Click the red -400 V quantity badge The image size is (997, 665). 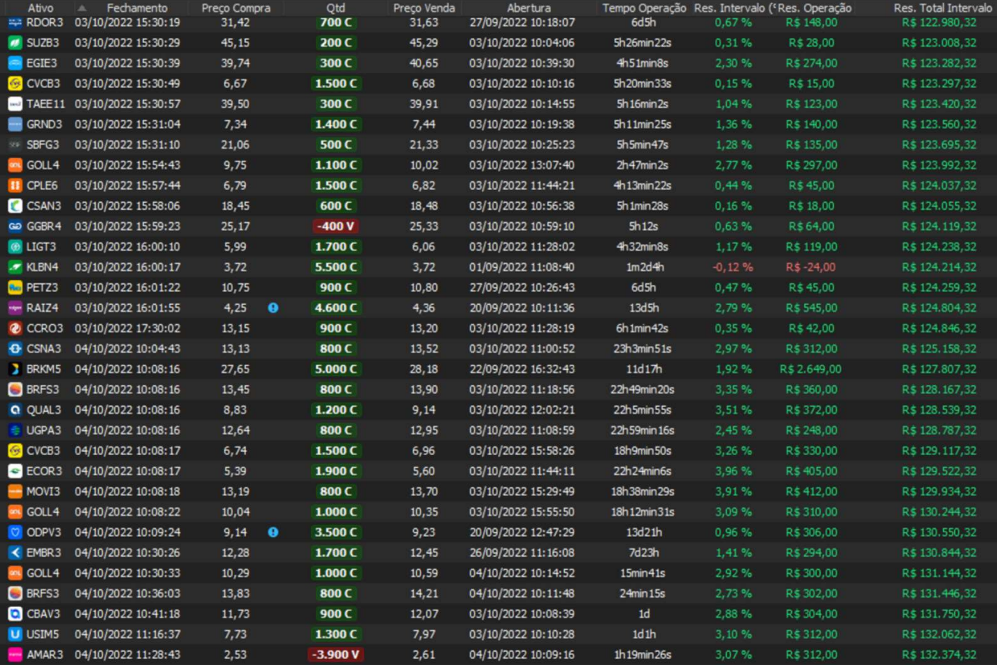(x=336, y=226)
